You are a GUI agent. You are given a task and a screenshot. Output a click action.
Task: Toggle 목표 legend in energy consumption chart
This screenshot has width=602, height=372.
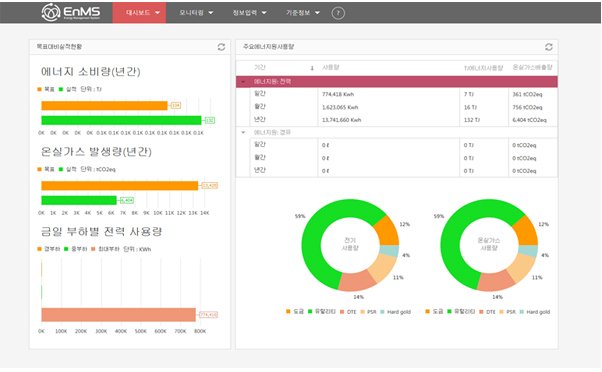(x=46, y=89)
